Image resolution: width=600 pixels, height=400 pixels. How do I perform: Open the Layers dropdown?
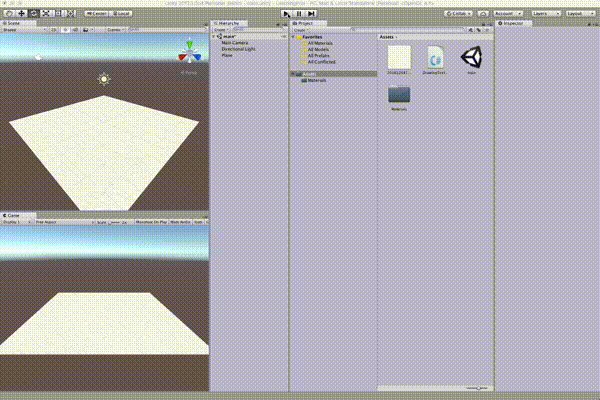coord(546,13)
